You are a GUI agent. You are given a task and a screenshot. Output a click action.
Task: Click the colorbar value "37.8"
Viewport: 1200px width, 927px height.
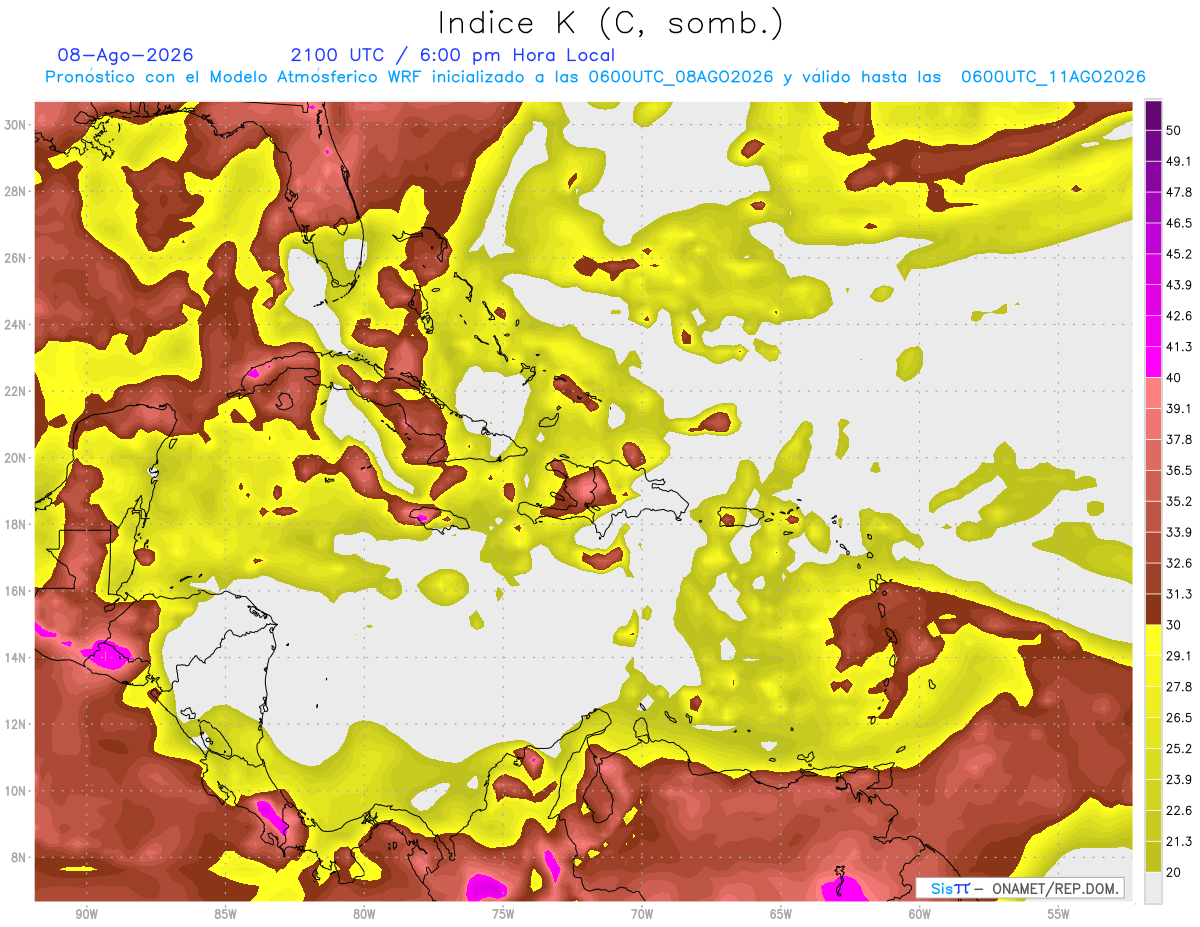[x=1180, y=439]
